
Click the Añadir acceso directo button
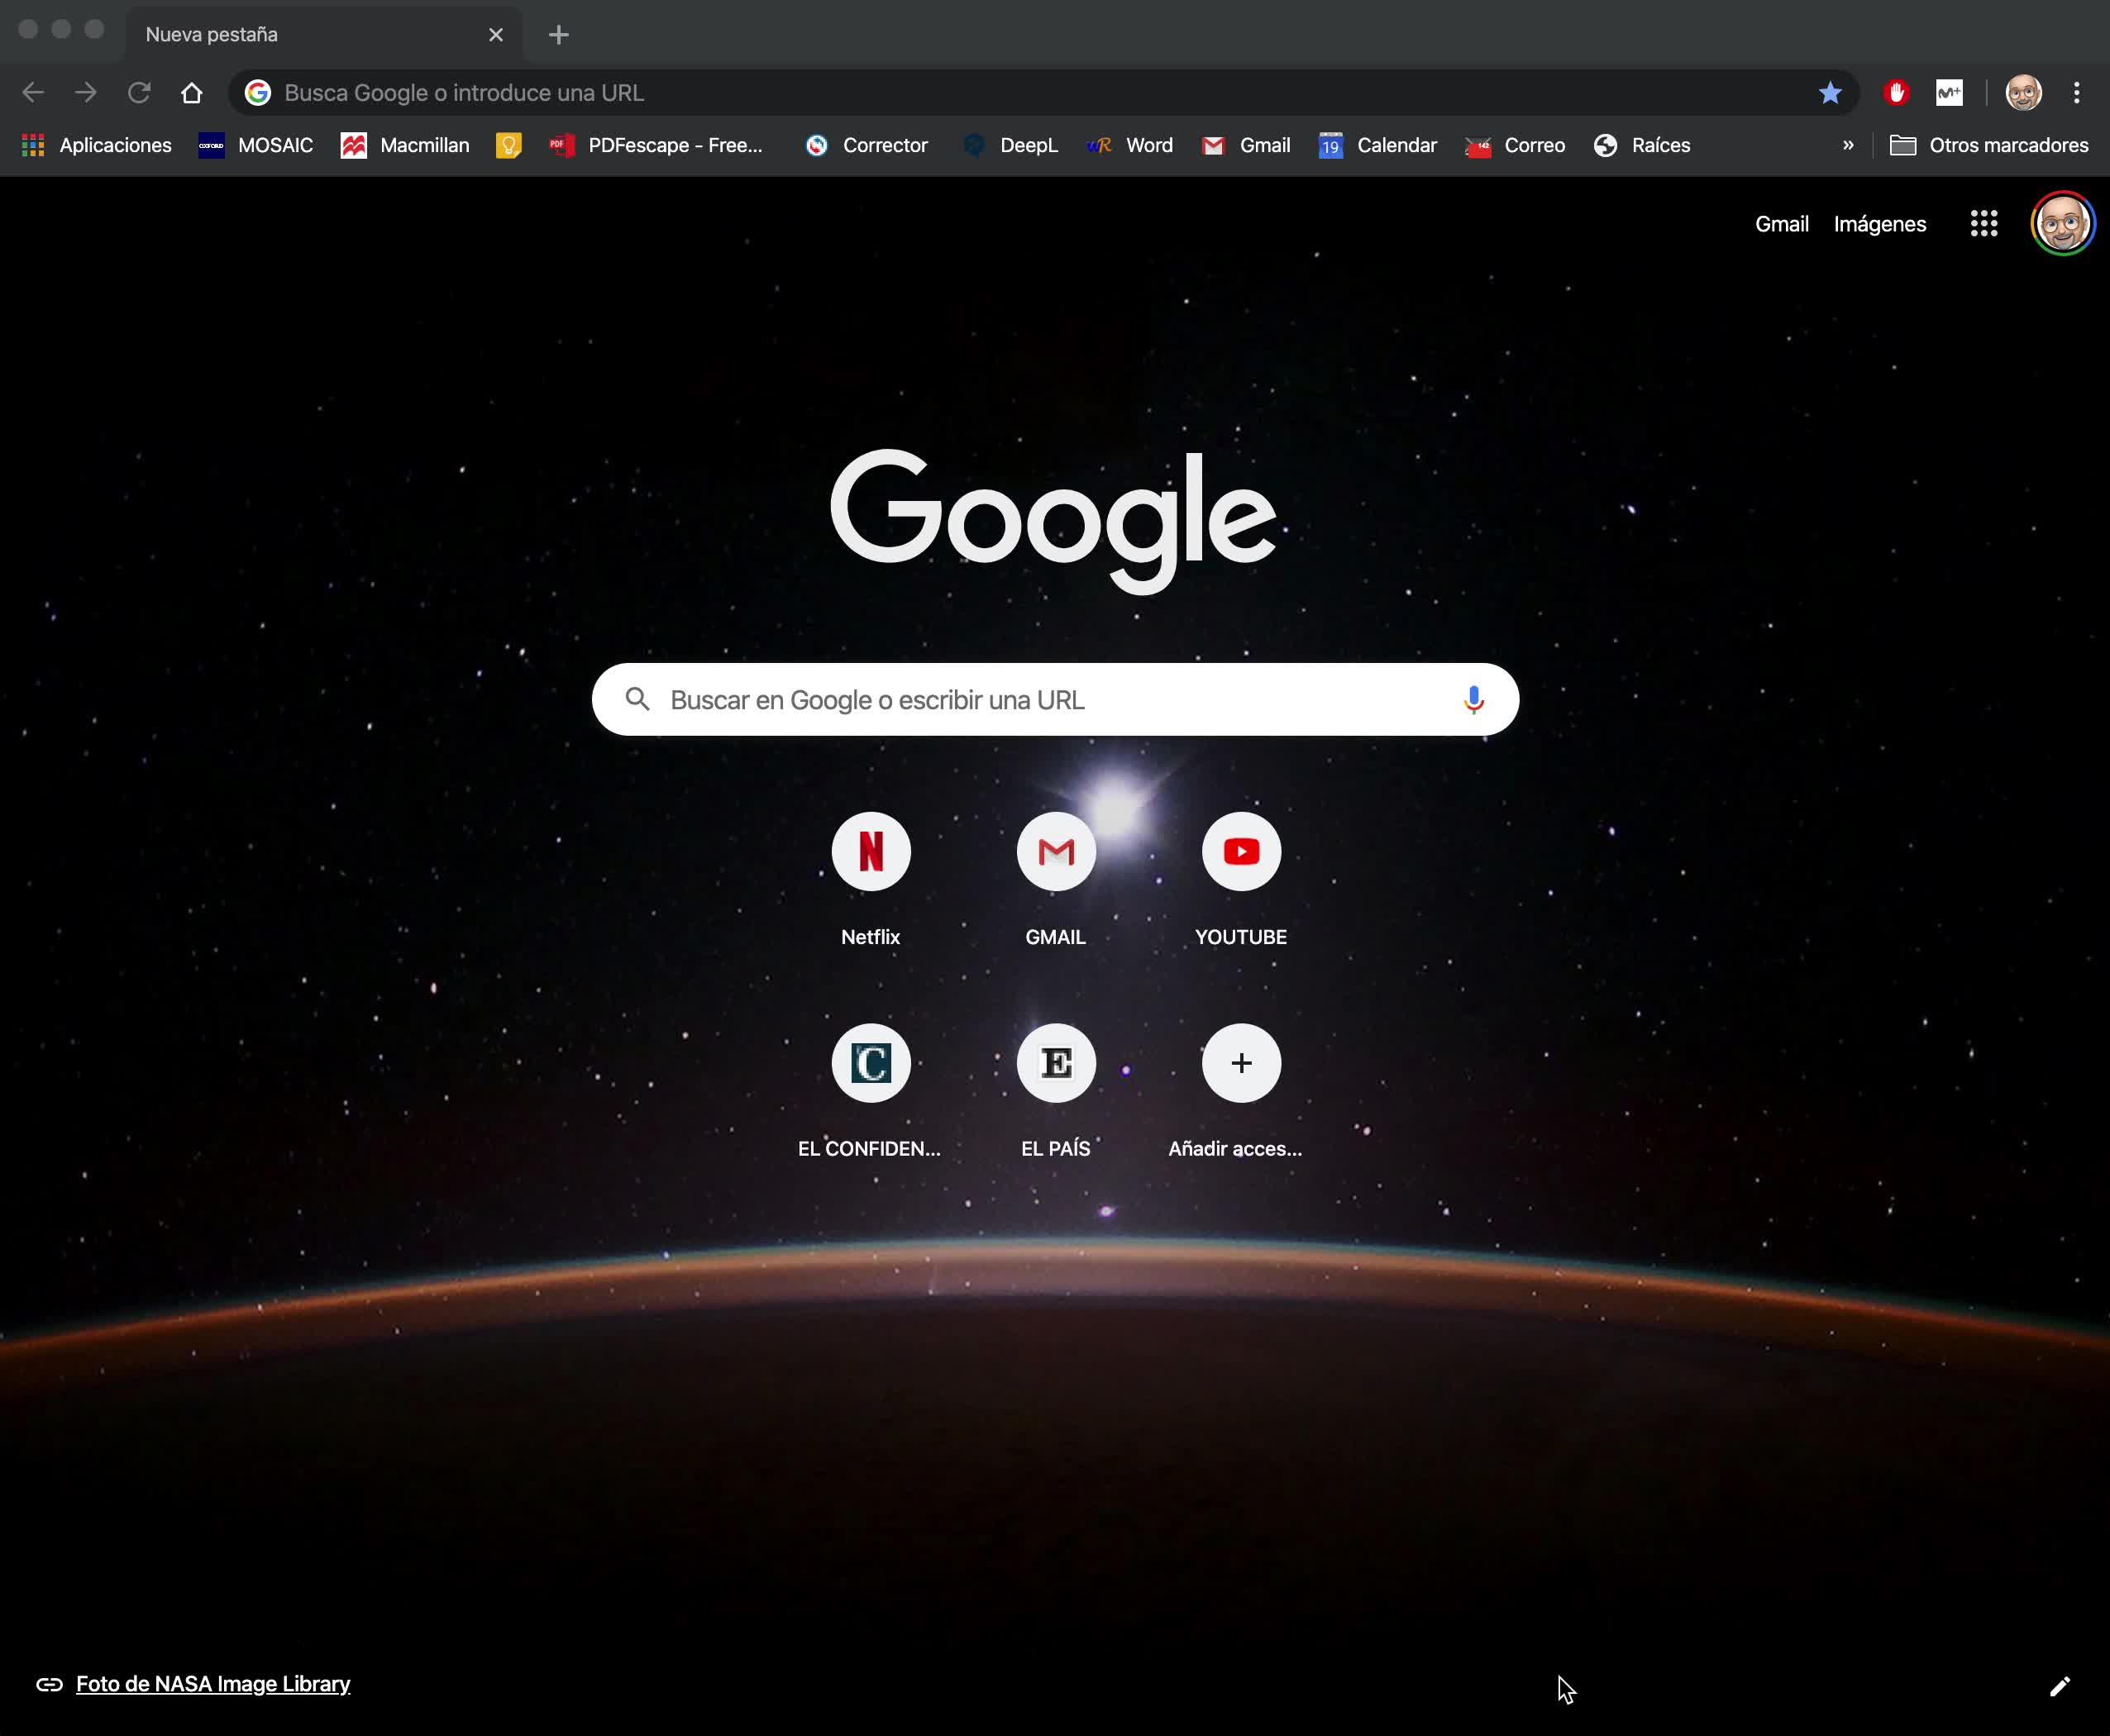point(1240,1063)
